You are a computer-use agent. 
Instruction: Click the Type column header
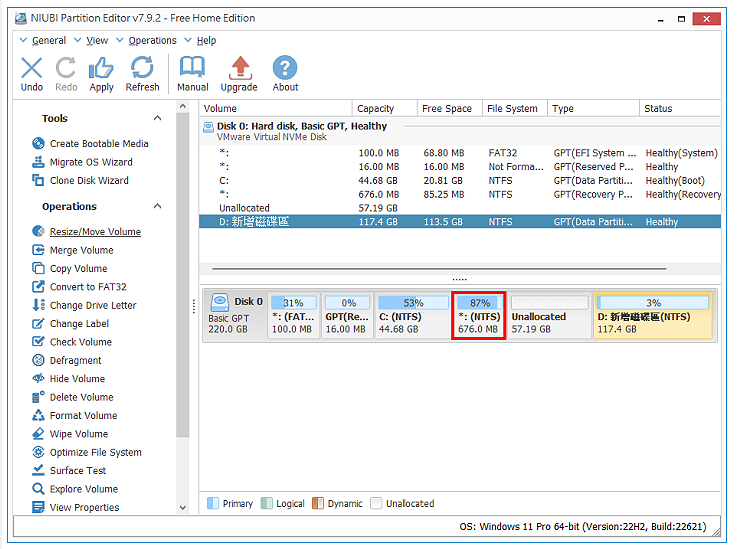click(x=593, y=108)
